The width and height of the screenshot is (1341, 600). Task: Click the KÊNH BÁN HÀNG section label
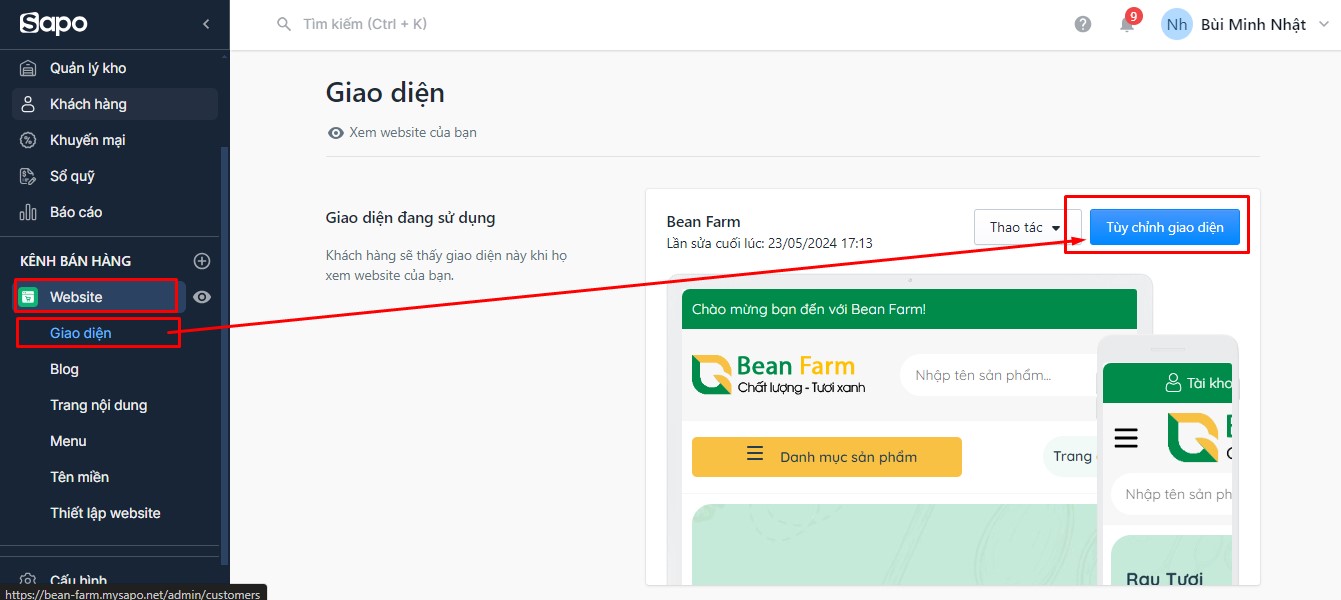coord(76,261)
